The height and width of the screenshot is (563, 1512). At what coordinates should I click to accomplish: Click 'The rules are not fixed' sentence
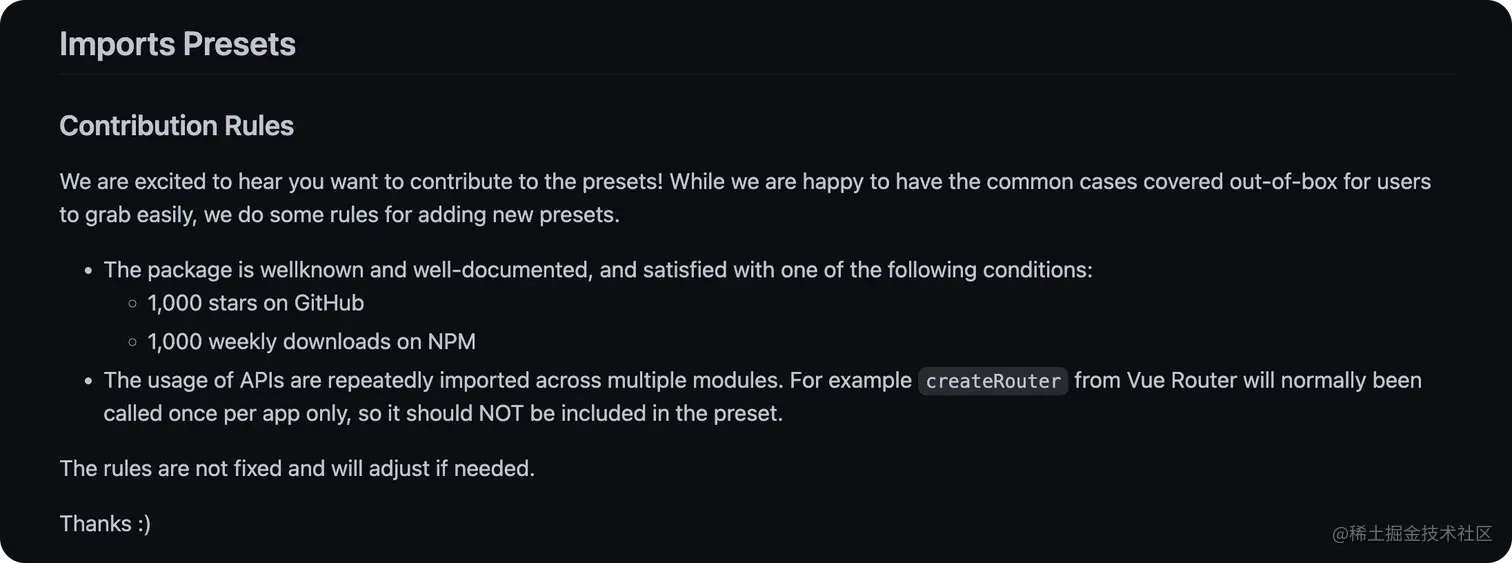coord(297,468)
